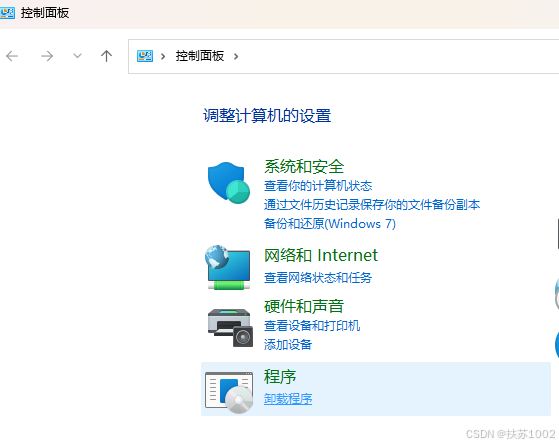Open 查看网络状态和任务 link
559x445 pixels.
tap(318, 277)
